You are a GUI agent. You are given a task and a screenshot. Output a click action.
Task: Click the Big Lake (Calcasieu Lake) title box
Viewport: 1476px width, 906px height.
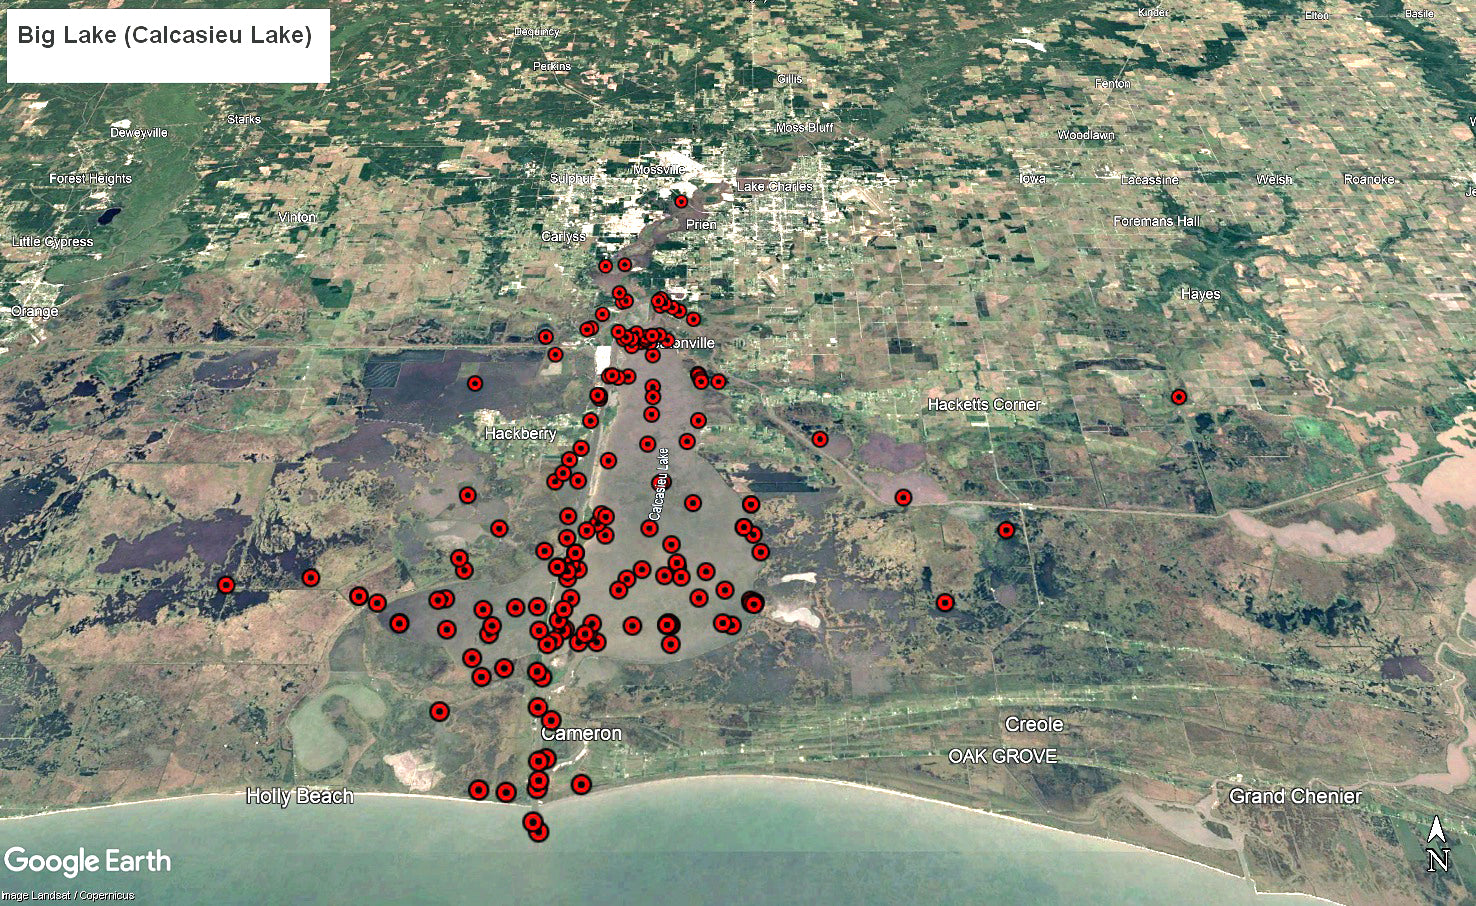pyautogui.click(x=168, y=45)
